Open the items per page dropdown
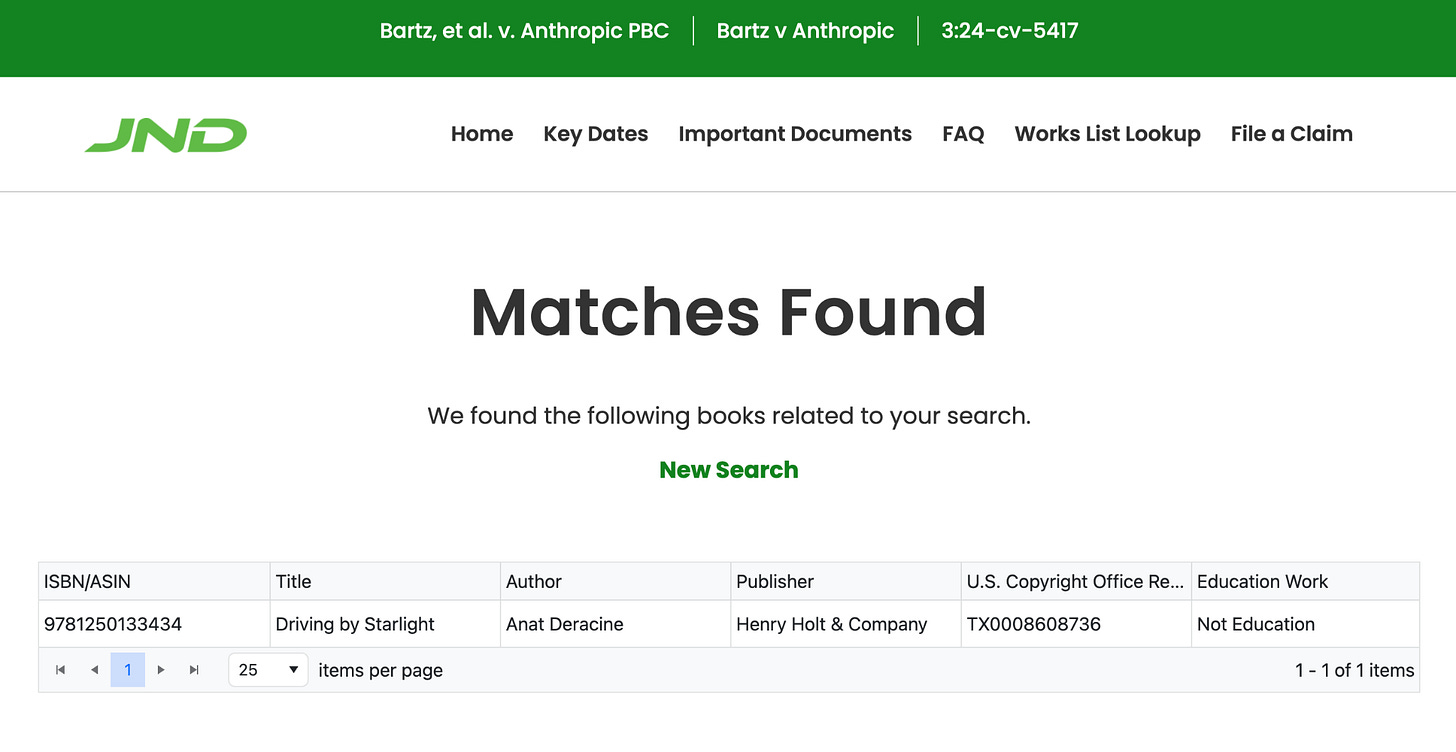1456x752 pixels. point(268,670)
